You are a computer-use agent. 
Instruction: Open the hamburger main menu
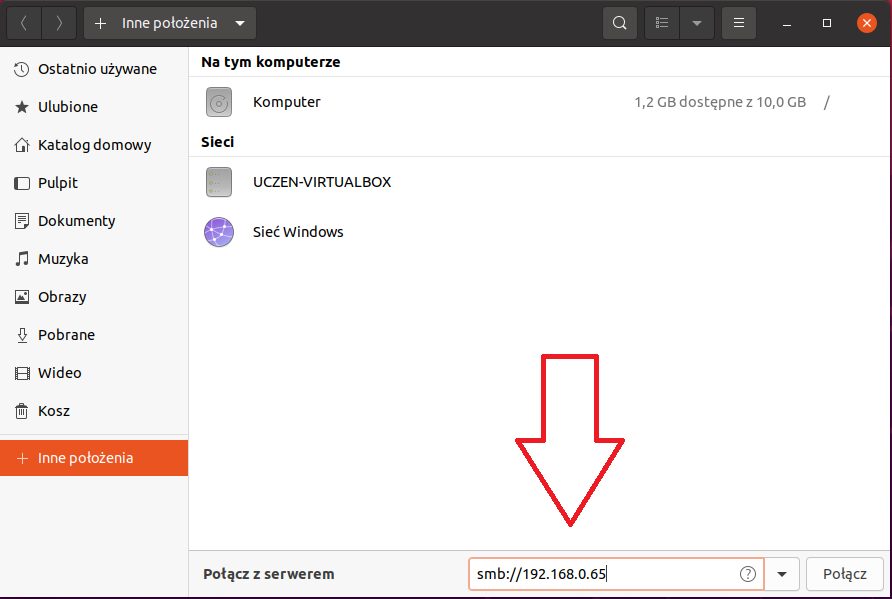738,23
